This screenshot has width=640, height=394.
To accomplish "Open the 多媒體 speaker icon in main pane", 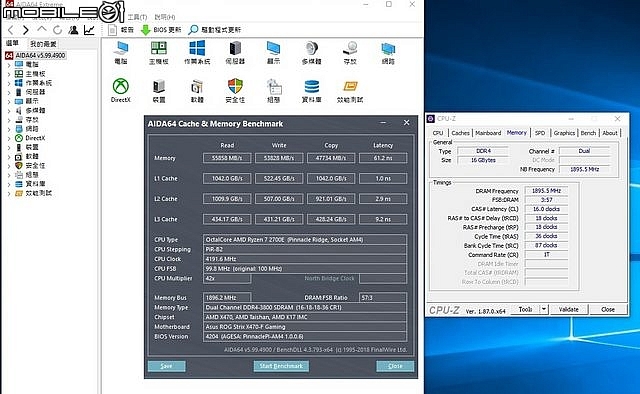I will (311, 53).
